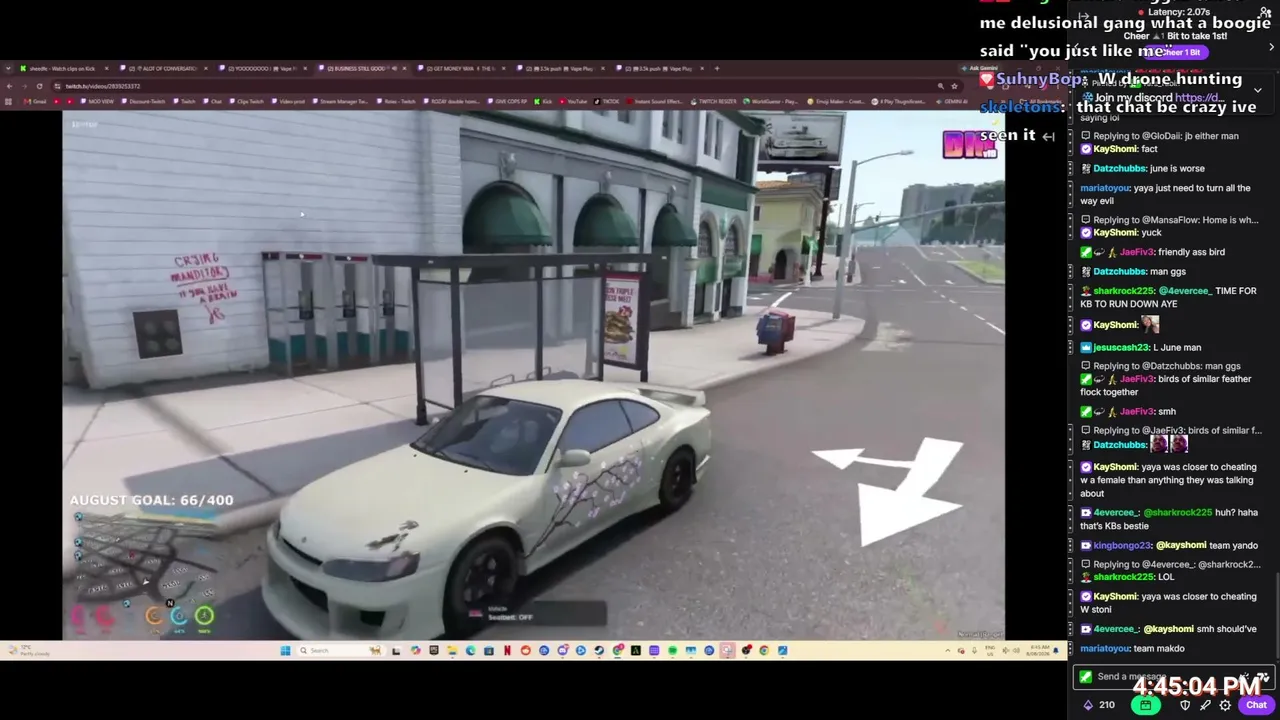Click Replying to @MansaFlow reply header

(x=1170, y=220)
